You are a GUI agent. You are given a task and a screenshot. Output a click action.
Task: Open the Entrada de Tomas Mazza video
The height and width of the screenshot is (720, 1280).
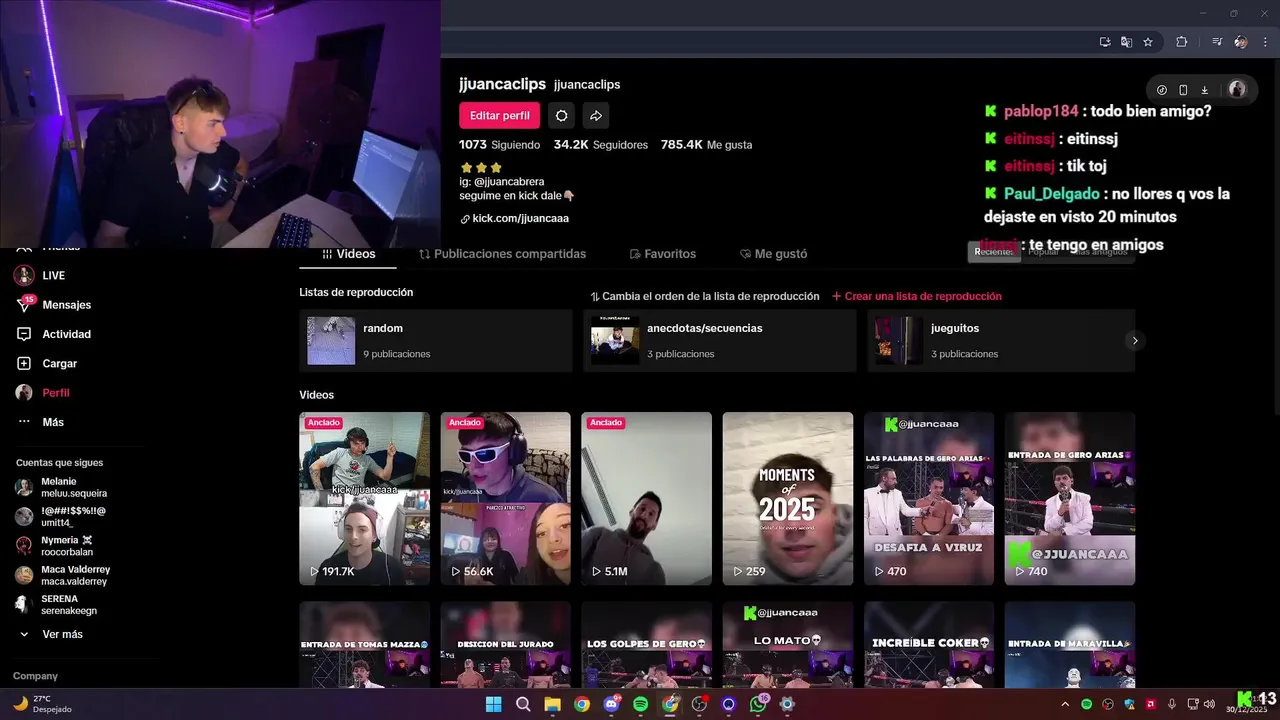click(x=365, y=645)
